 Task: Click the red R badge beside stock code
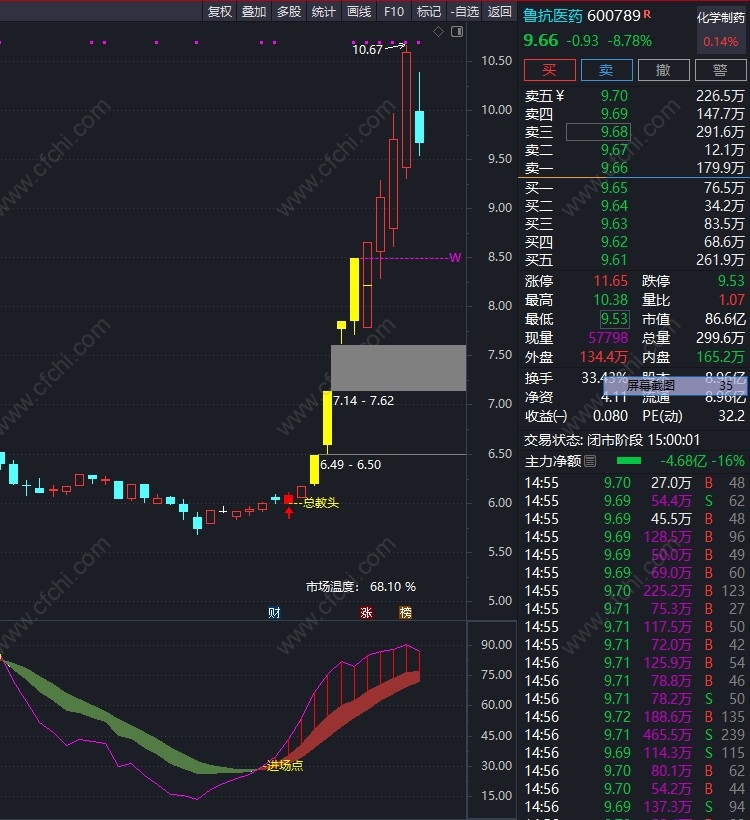point(647,14)
